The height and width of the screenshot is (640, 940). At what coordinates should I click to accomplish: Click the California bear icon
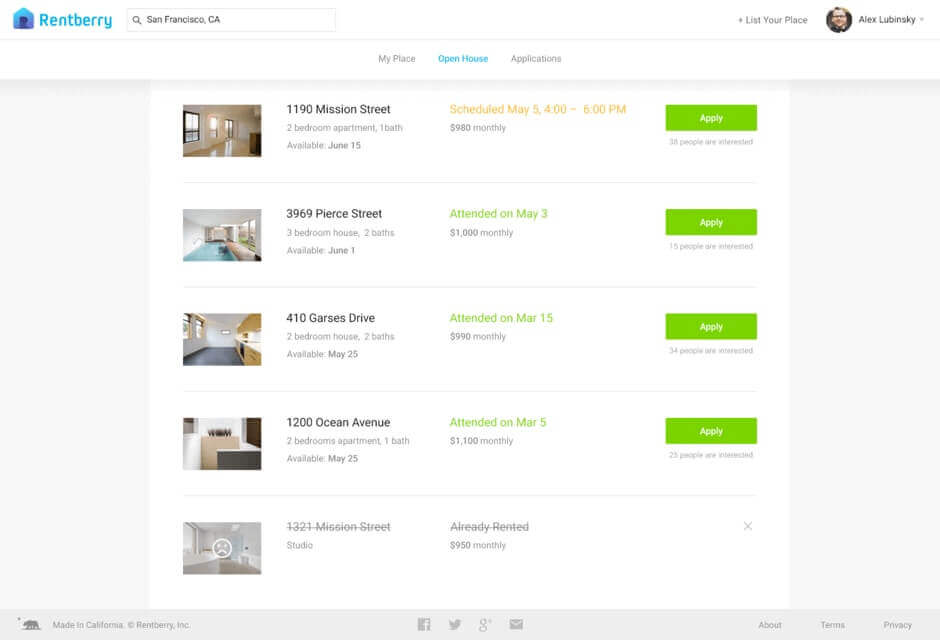pyautogui.click(x=31, y=625)
